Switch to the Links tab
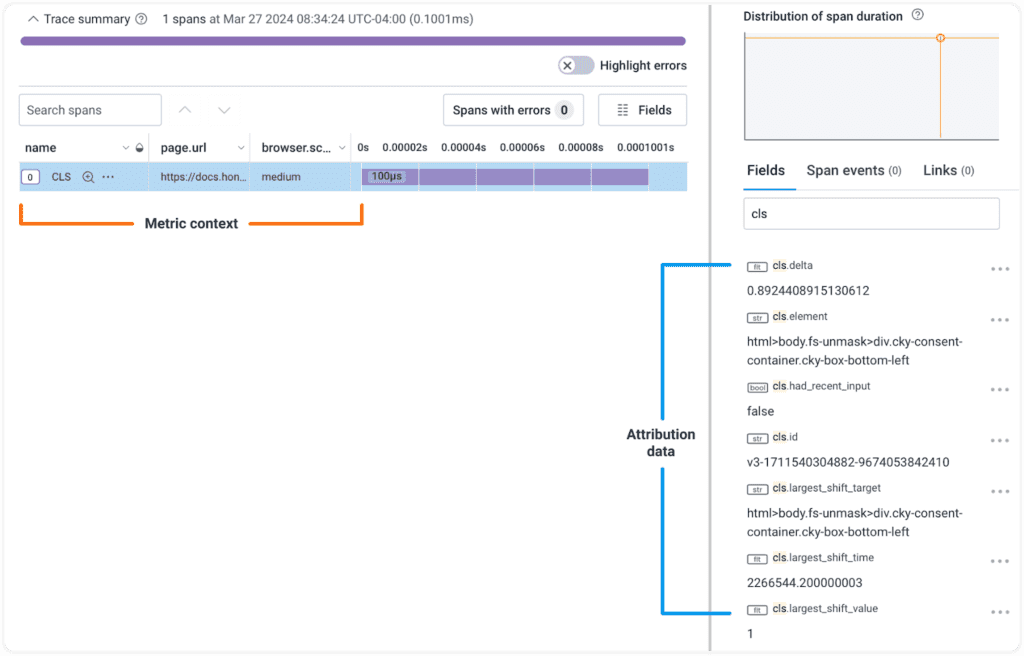Image resolution: width=1024 pixels, height=656 pixels. coord(947,171)
